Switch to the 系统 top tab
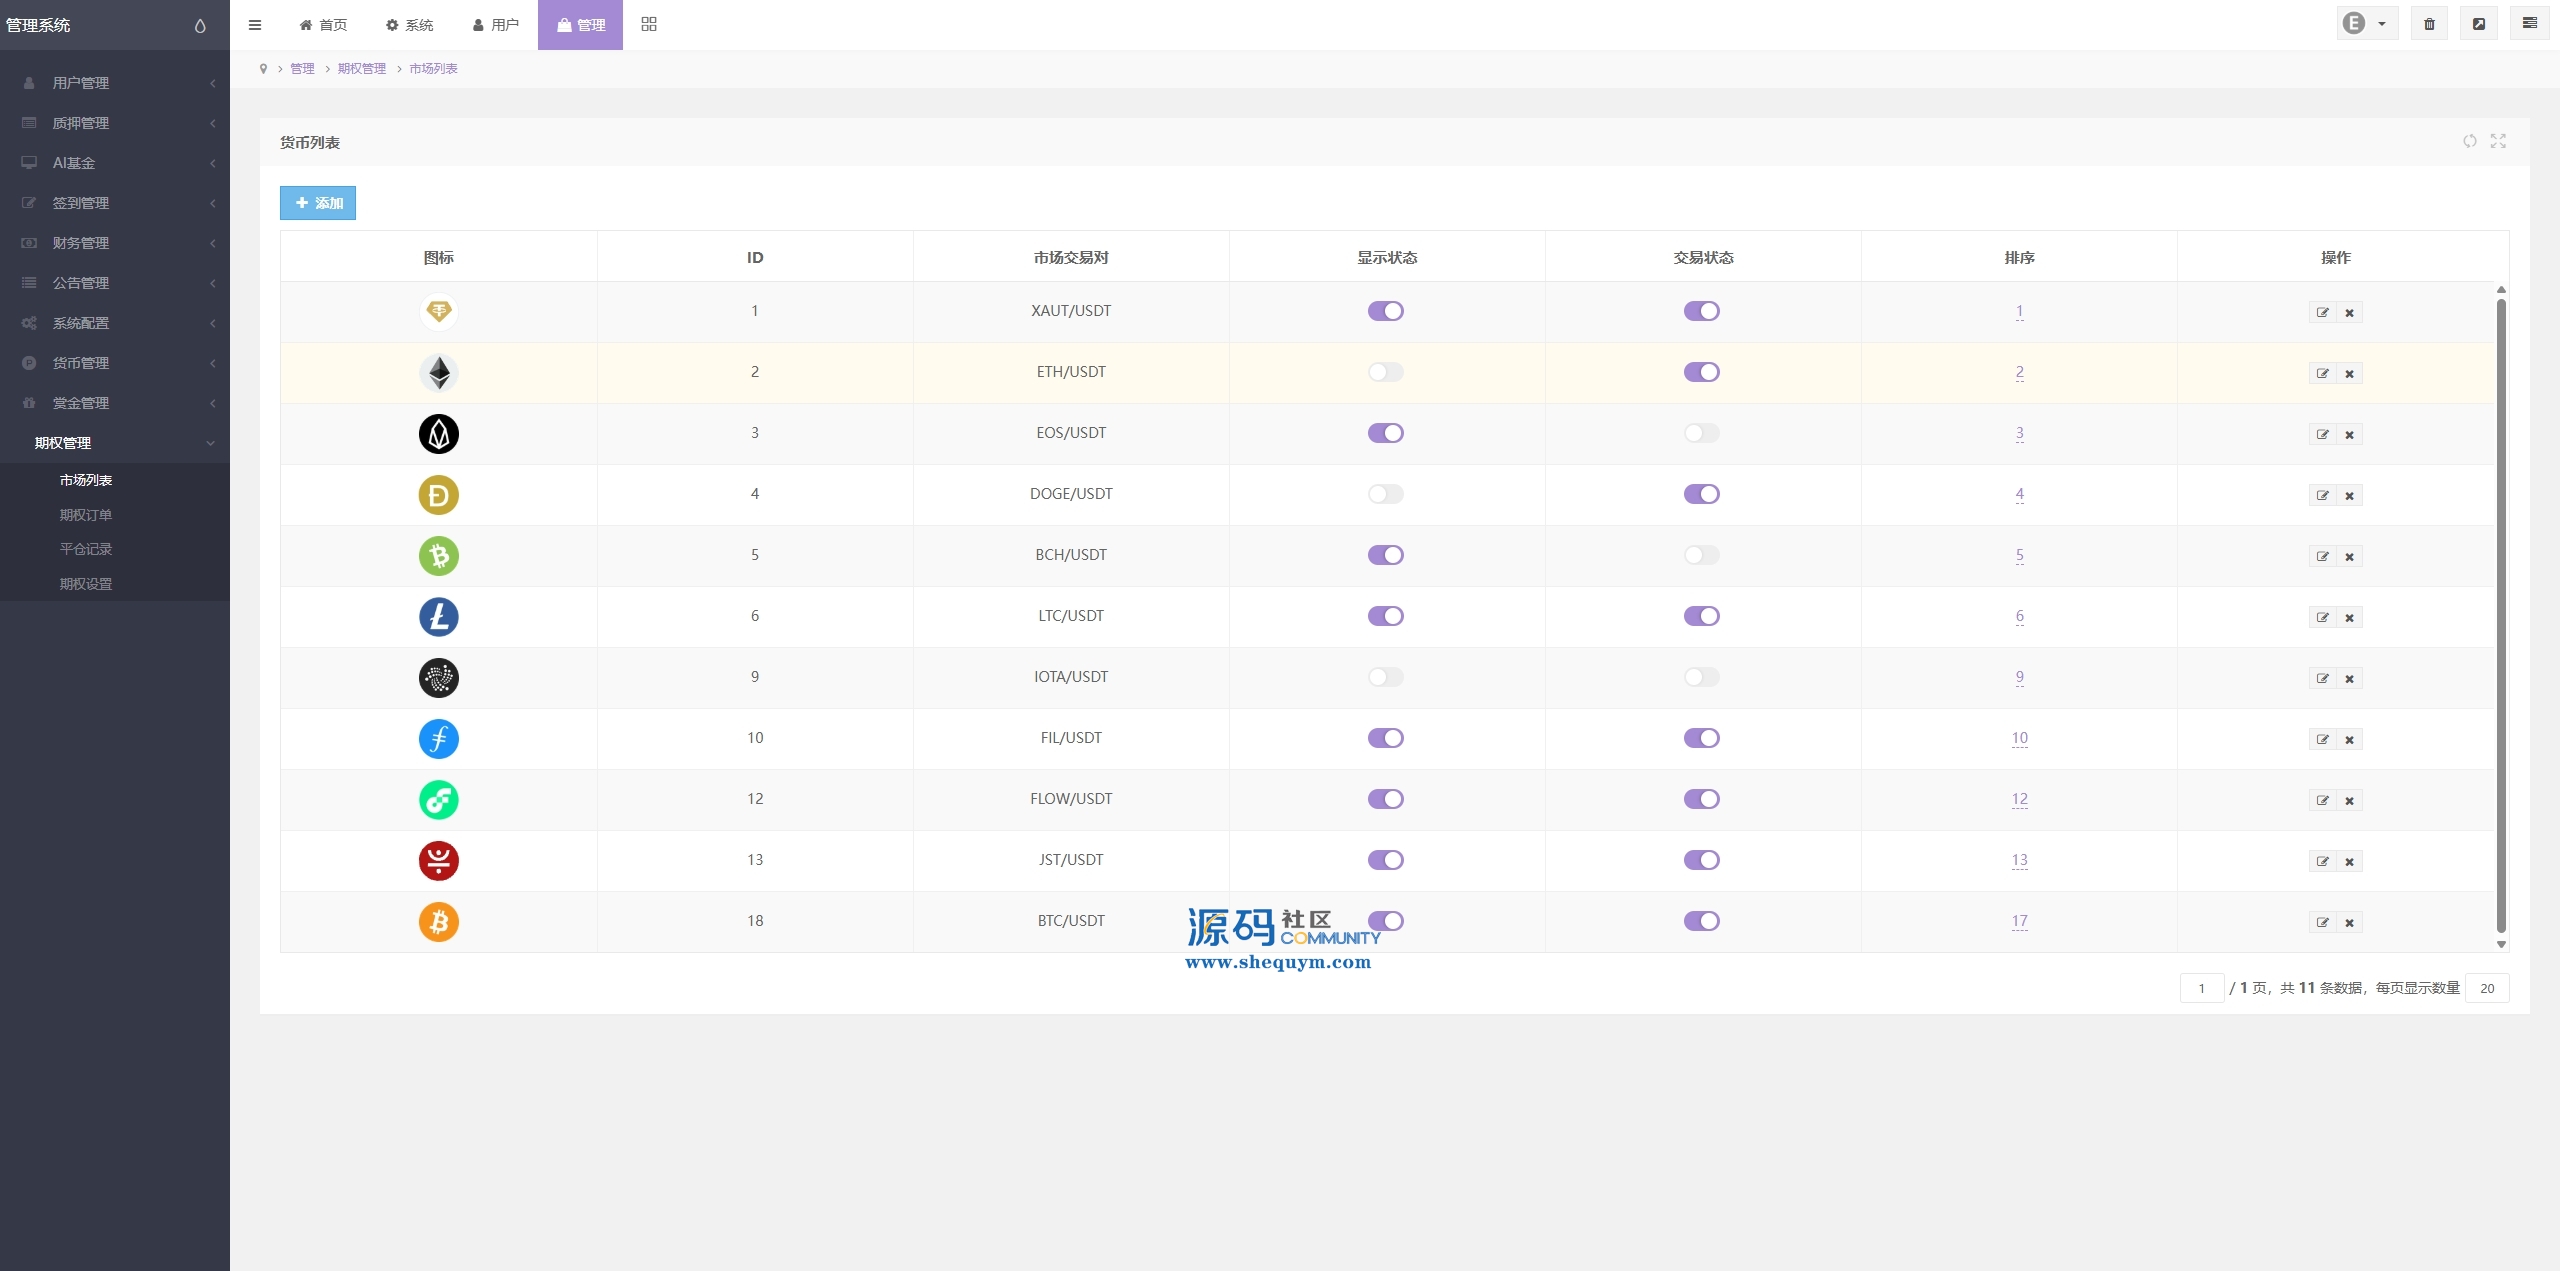 pyautogui.click(x=409, y=25)
